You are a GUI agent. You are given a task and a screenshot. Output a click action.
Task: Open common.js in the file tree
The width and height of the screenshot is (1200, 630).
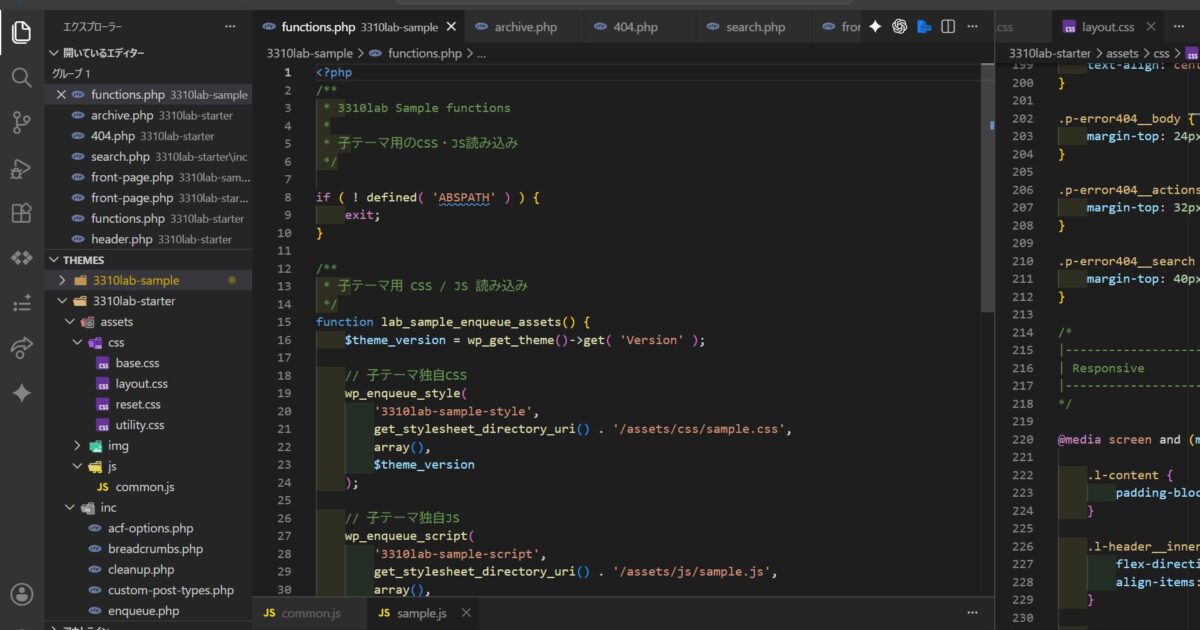[x=145, y=487]
